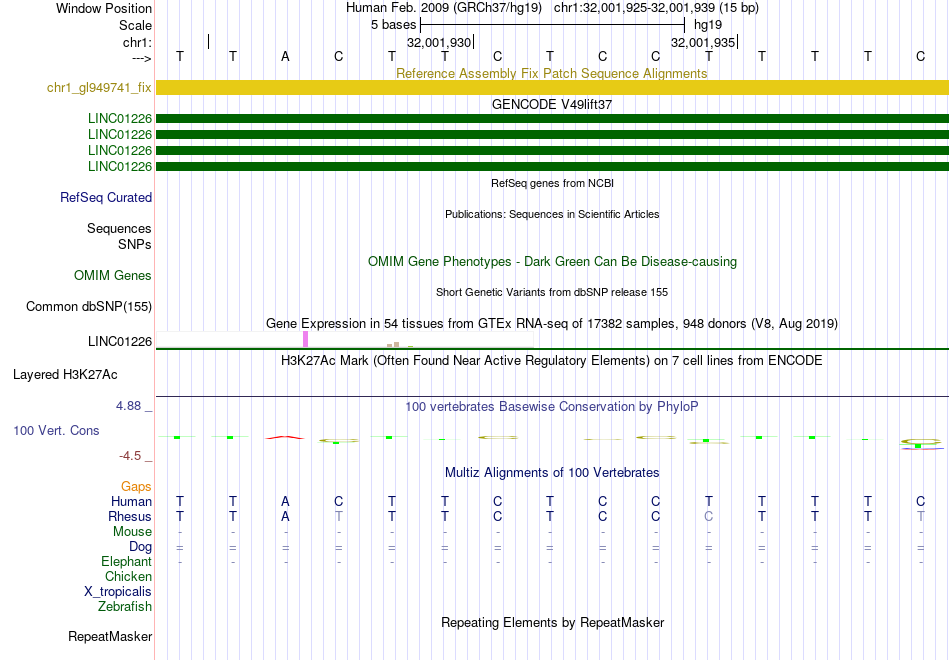Click the Window Position label
950x660 pixels.
click(104, 8)
